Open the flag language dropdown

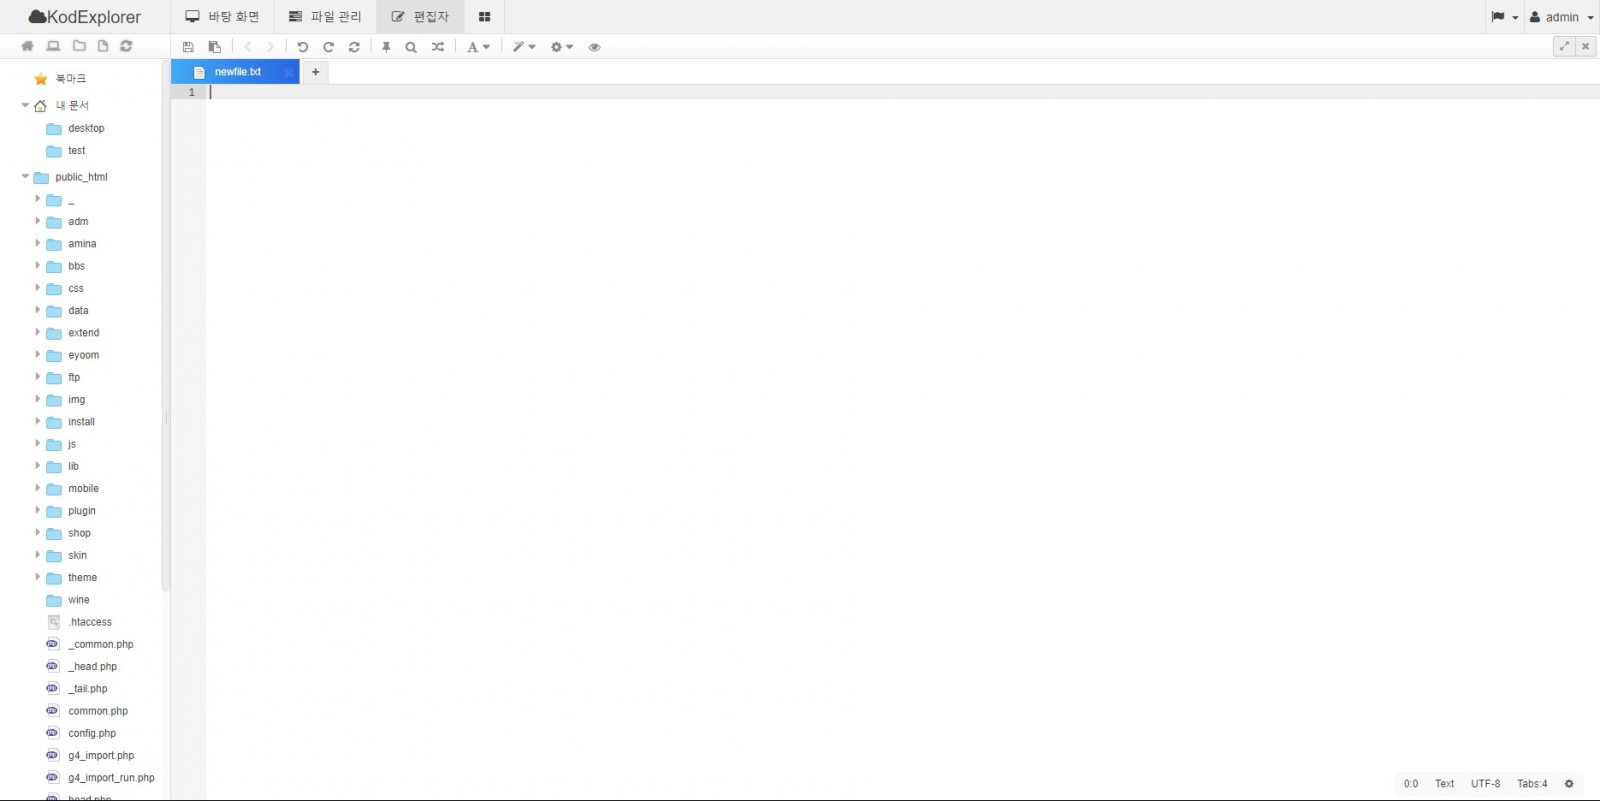1505,17
